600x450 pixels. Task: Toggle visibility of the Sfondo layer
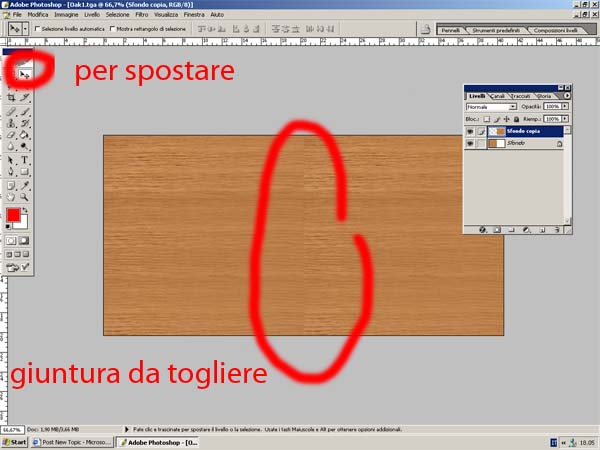click(471, 144)
